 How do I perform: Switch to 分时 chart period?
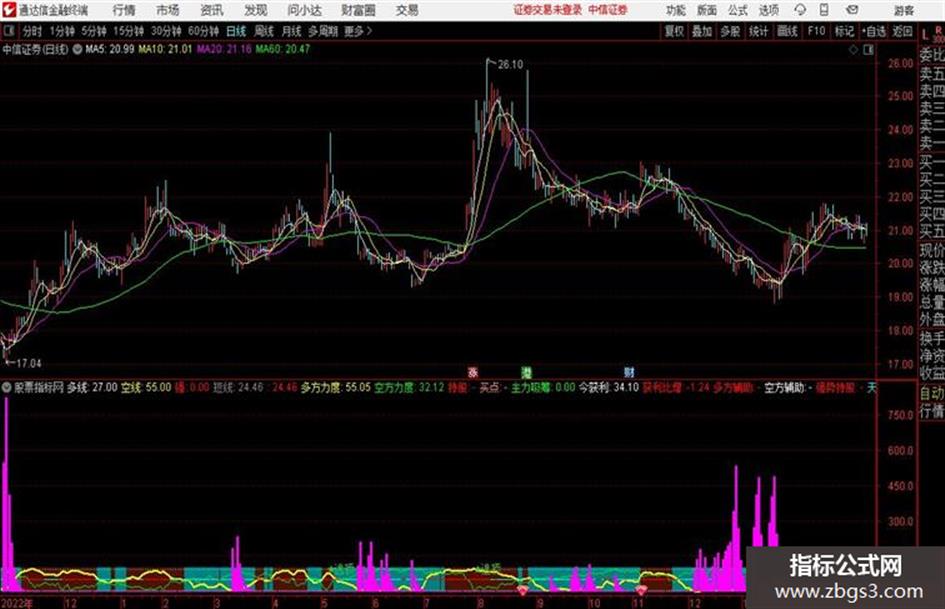click(32, 31)
